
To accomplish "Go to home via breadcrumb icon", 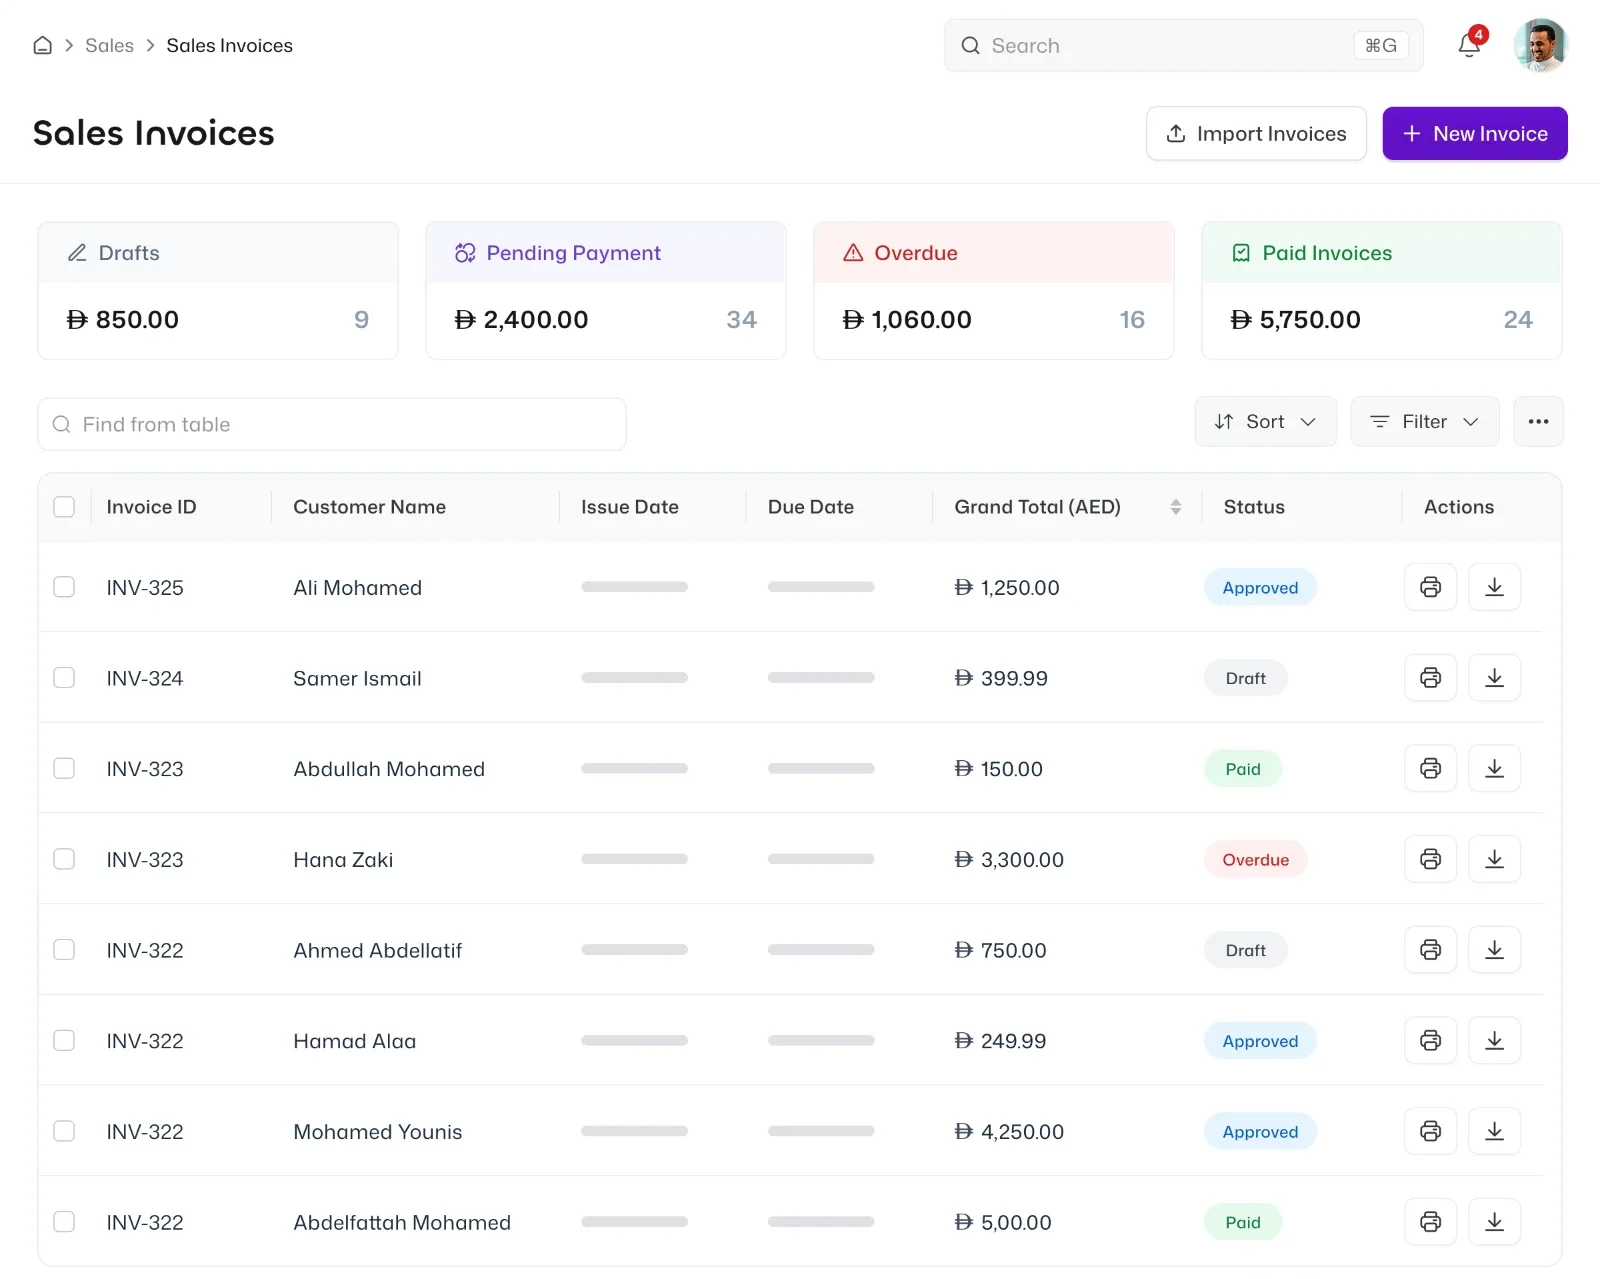I will pyautogui.click(x=42, y=45).
